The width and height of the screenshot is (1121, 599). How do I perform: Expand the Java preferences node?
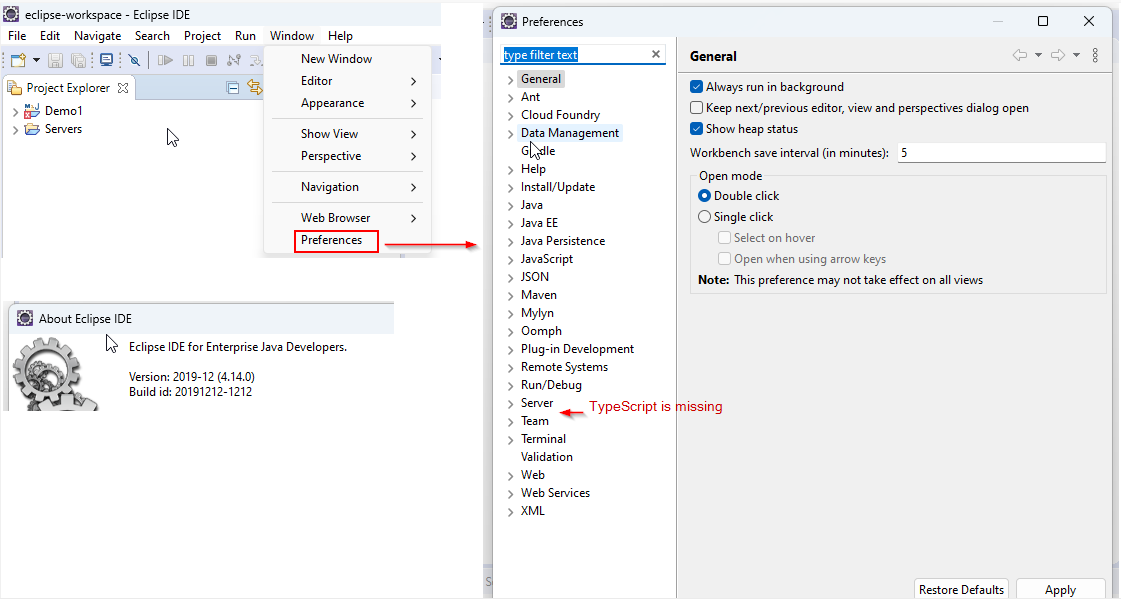(510, 205)
